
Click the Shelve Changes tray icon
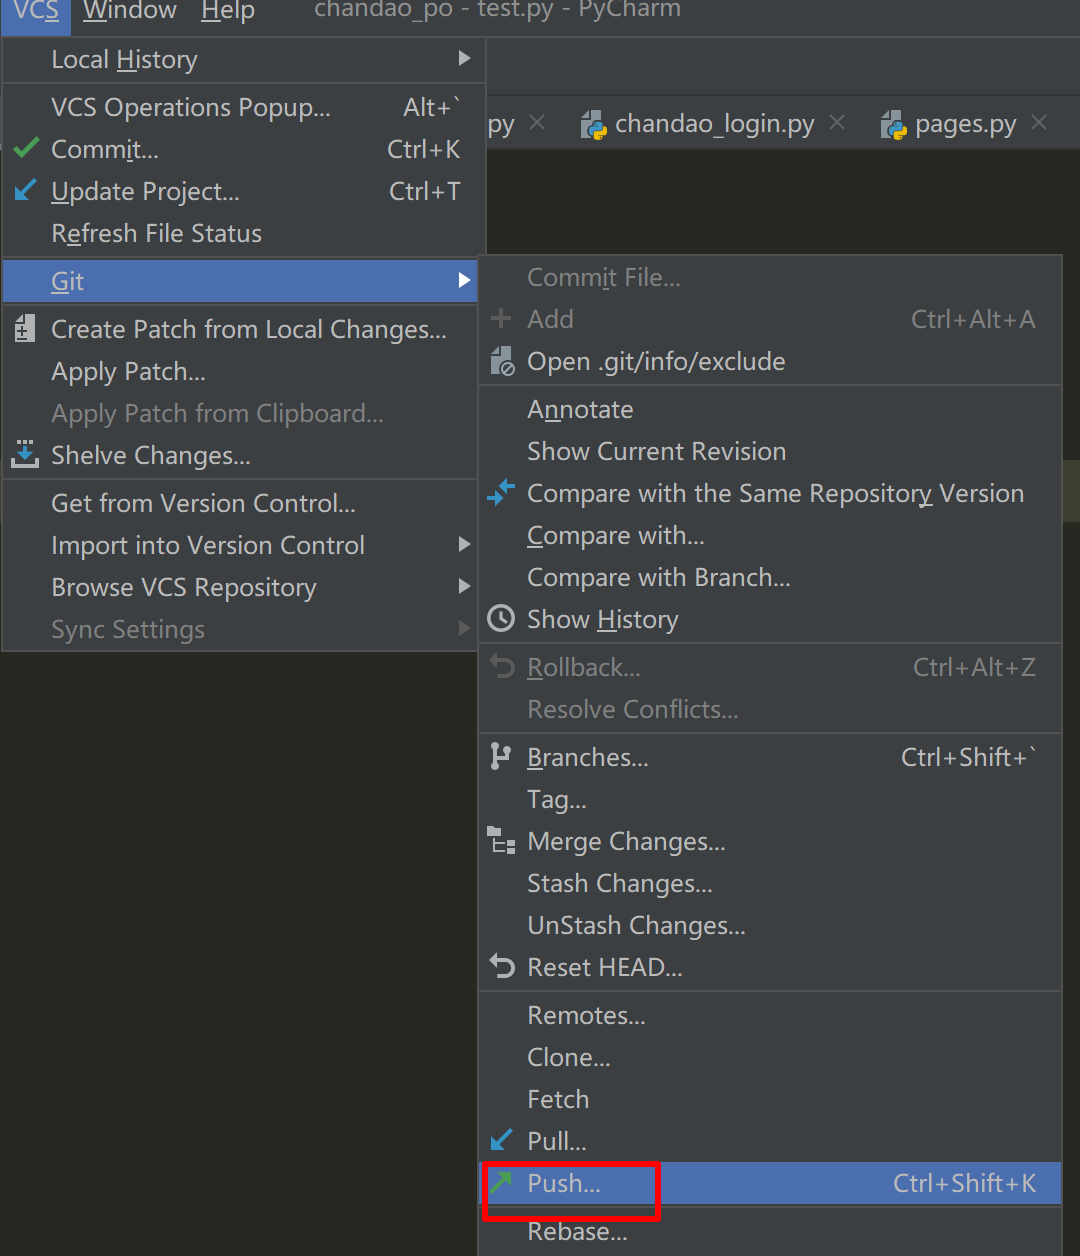[x=25, y=455]
